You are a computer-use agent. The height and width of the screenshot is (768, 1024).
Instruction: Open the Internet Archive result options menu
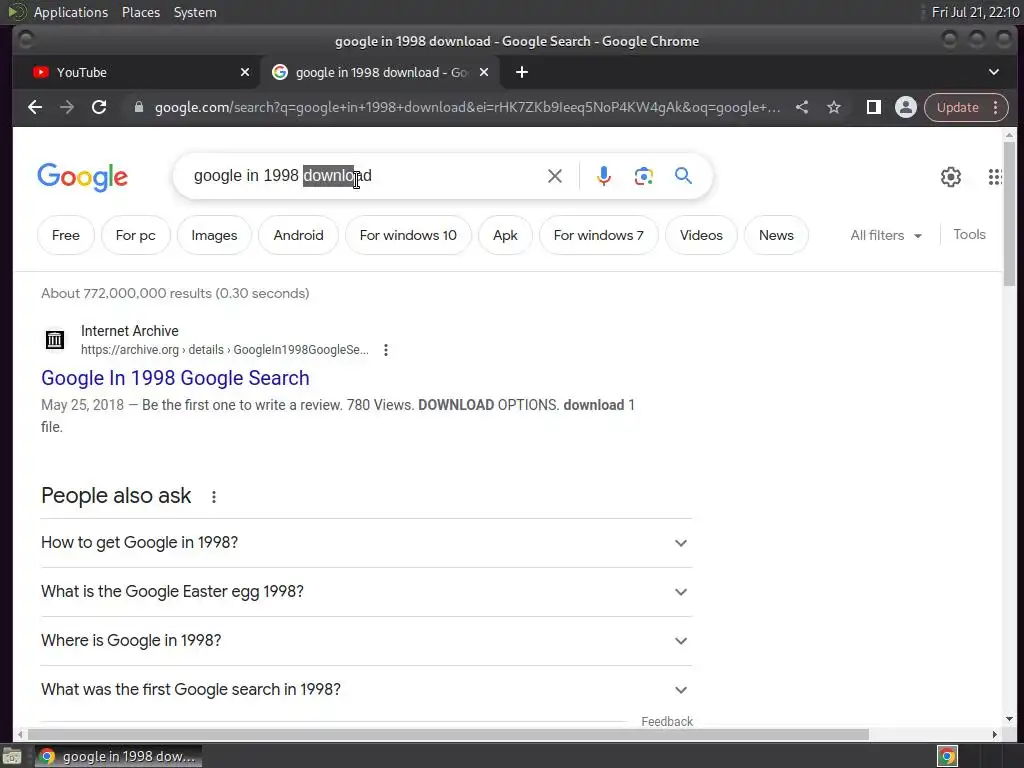point(386,350)
